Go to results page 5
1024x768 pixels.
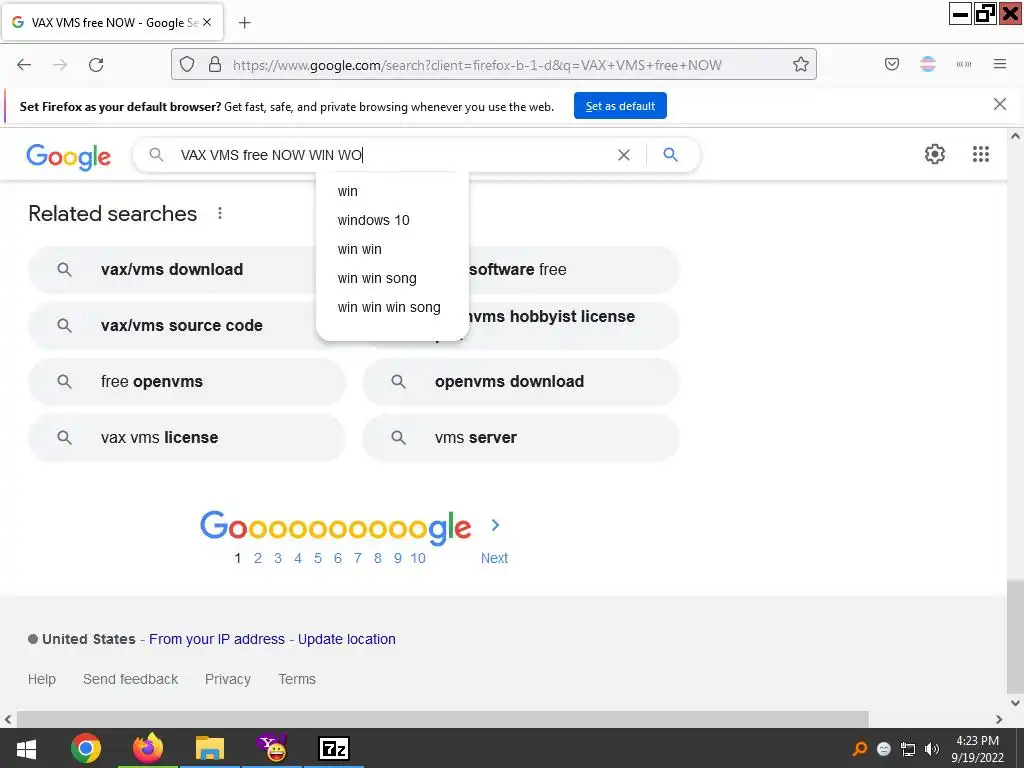317,558
